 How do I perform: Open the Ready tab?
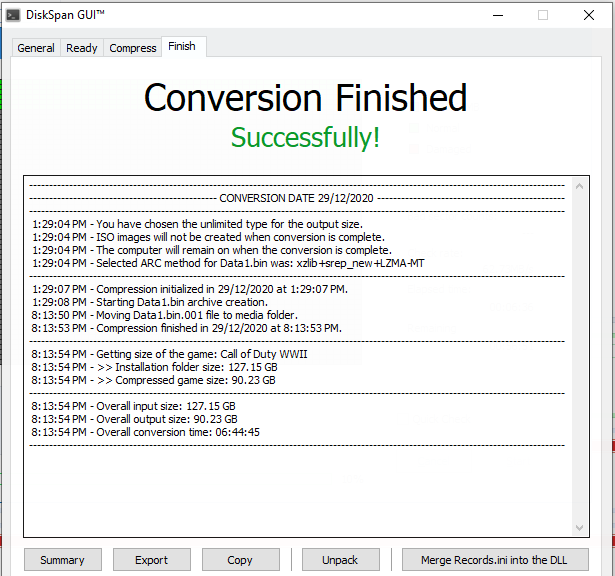(82, 48)
